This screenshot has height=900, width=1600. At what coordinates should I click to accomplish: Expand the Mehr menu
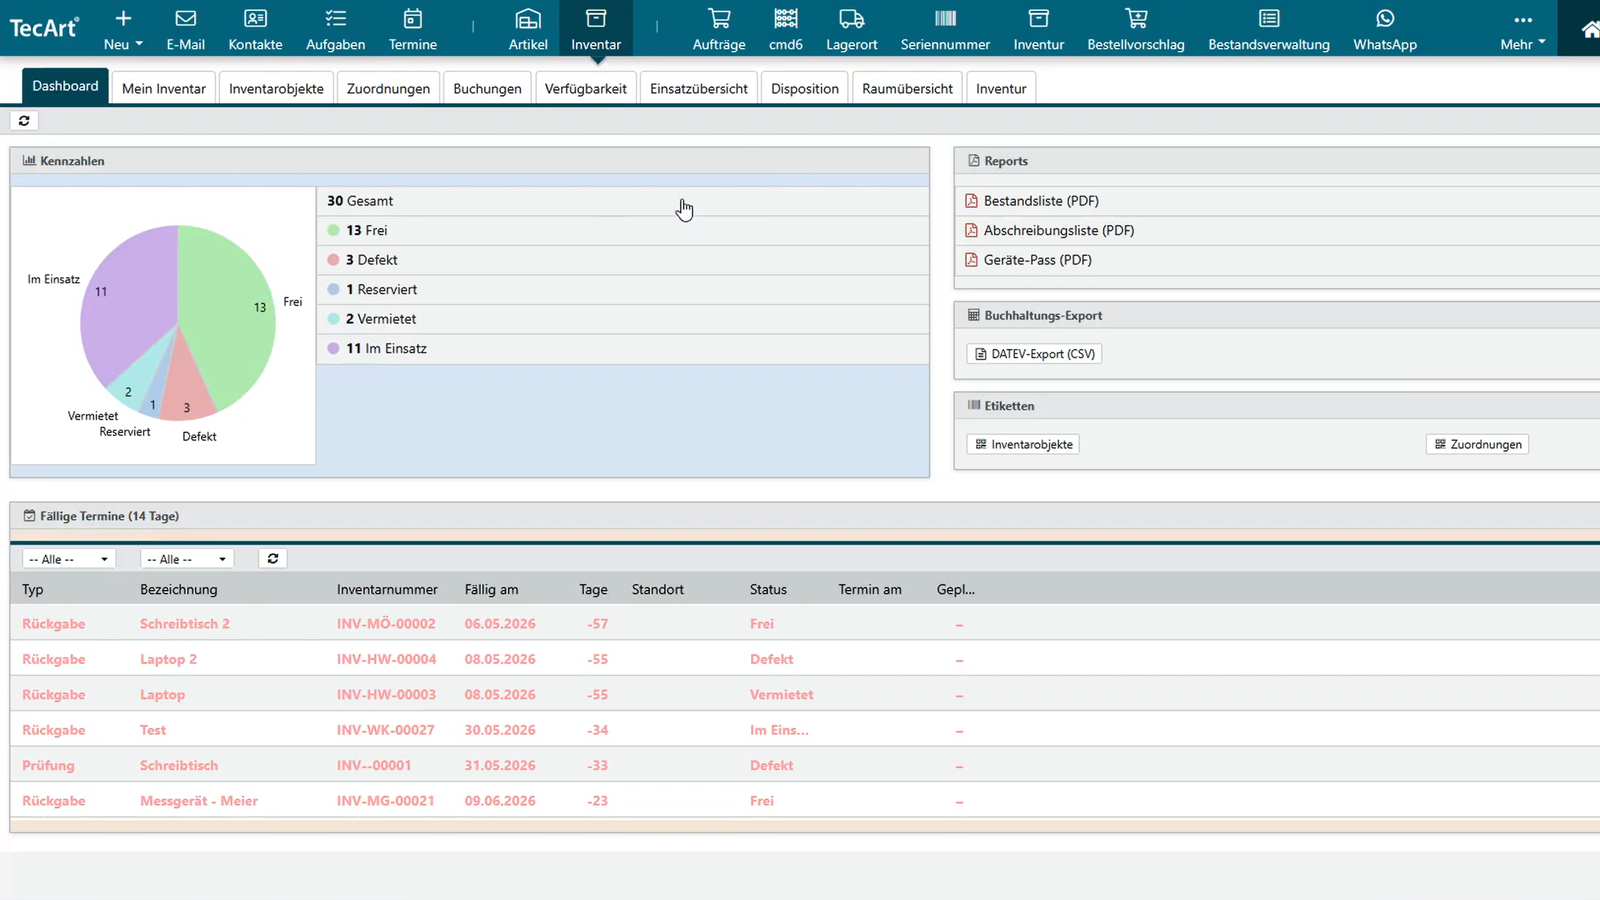tap(1522, 30)
